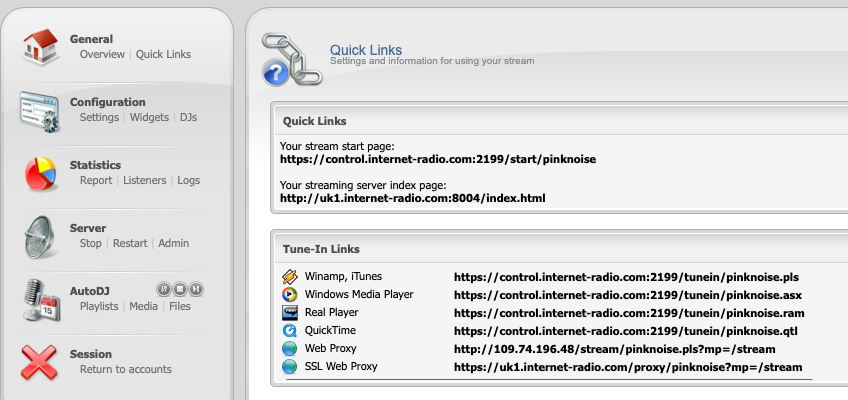
Task: Click the Statistics pie chart icon
Action: coord(40,173)
